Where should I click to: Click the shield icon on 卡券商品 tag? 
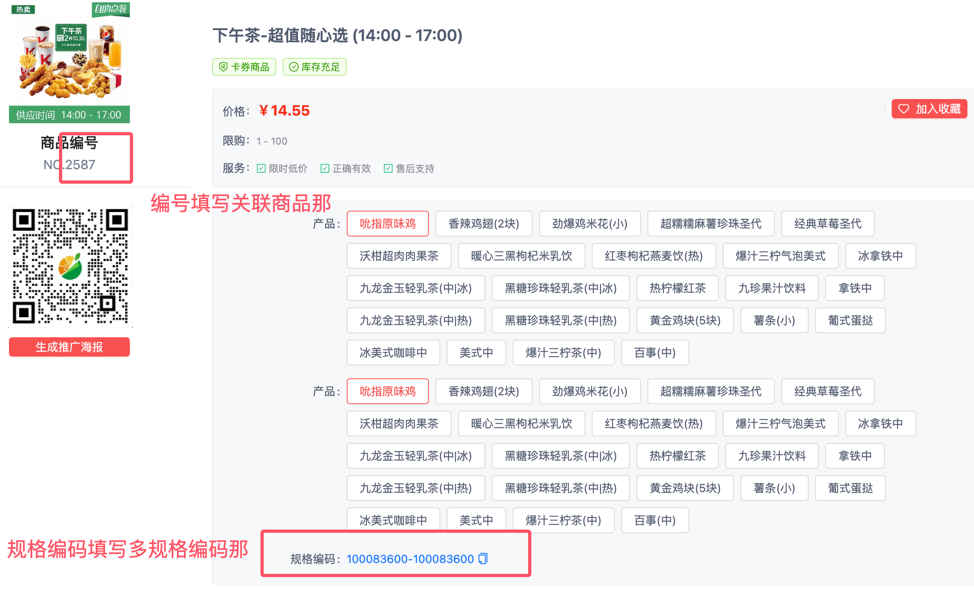pos(223,67)
